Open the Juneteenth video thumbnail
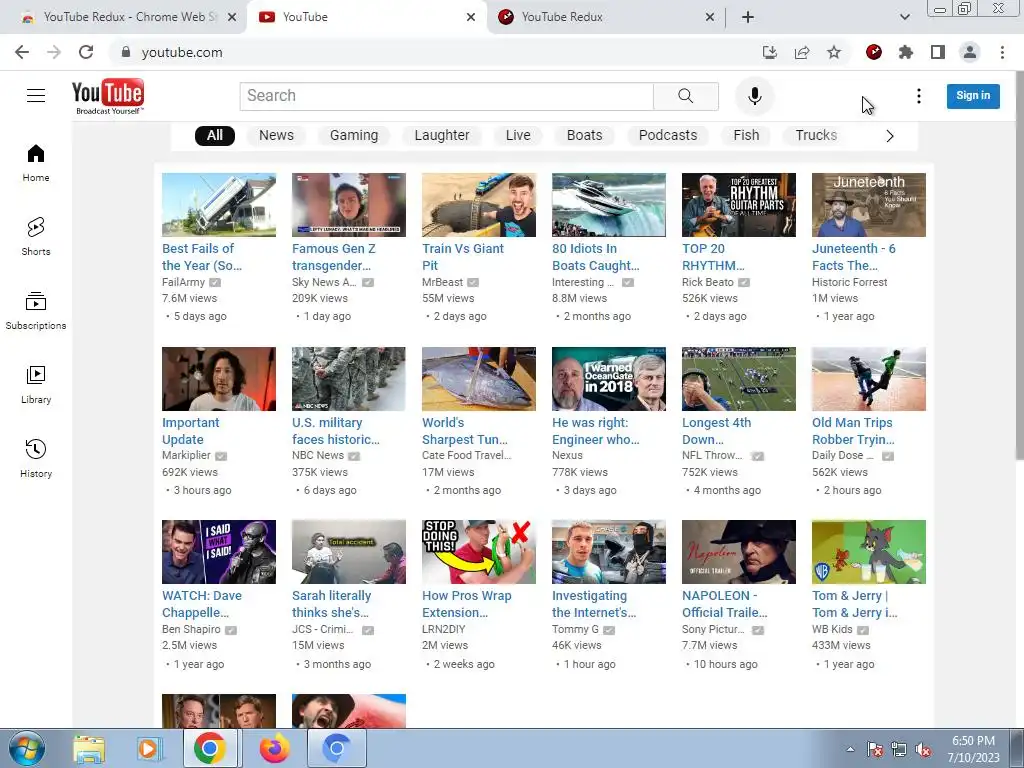Viewport: 1024px width, 768px height. point(869,204)
